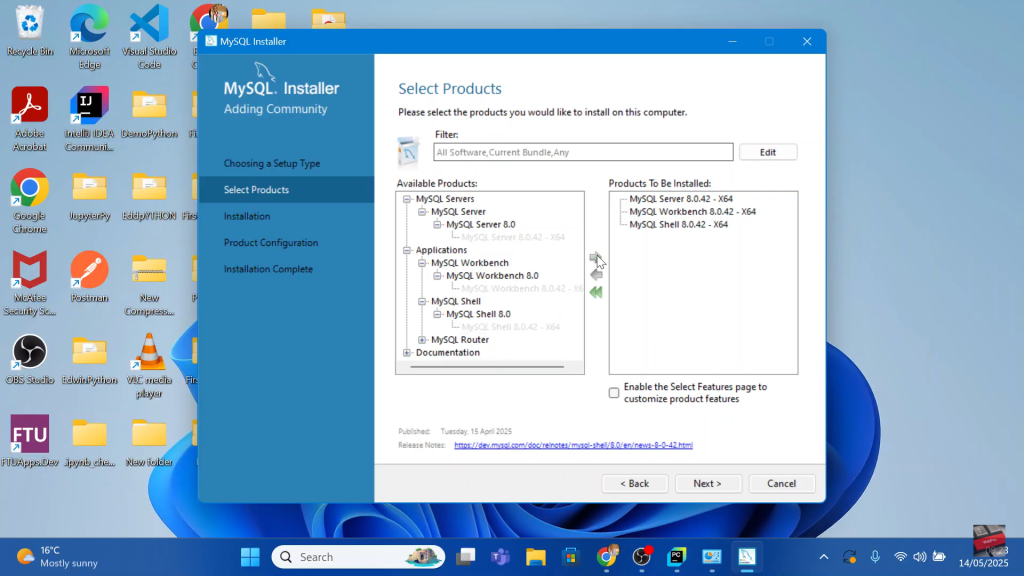Click the green add-product right arrow
1024x576 pixels.
(x=596, y=257)
